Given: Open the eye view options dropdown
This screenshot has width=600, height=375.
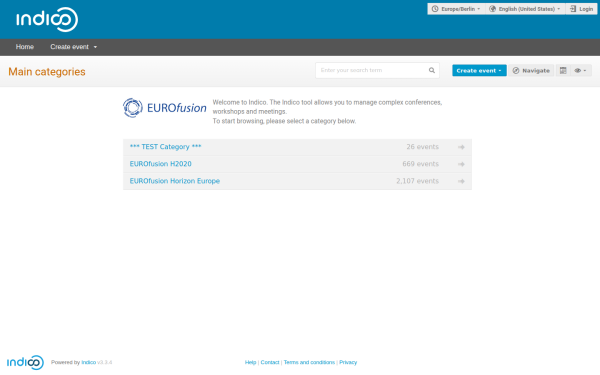Looking at the screenshot, I should pos(580,70).
